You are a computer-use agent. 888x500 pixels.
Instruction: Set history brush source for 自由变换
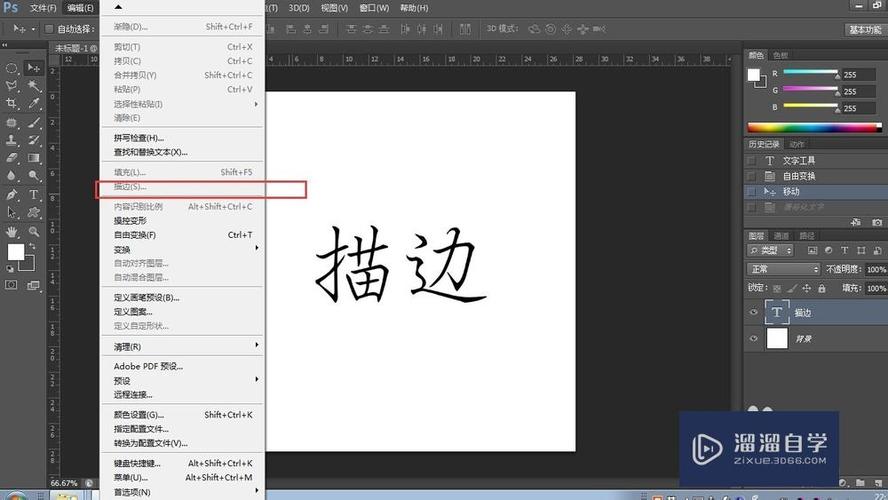(752, 176)
